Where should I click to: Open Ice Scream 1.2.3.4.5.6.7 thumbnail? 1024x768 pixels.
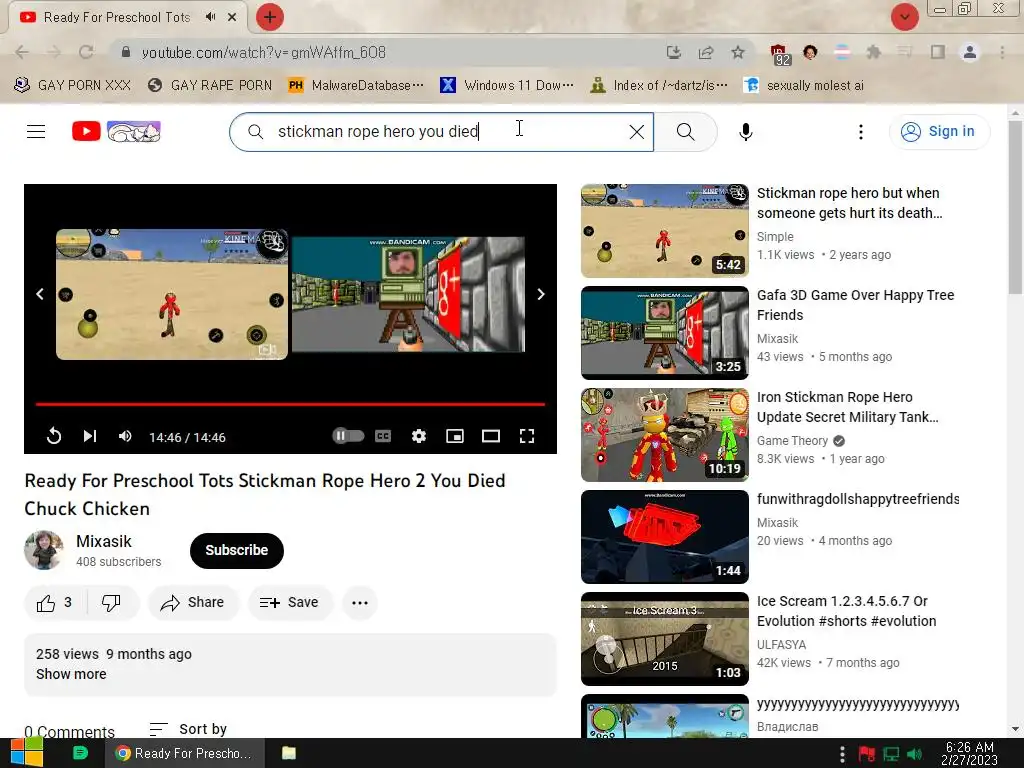tap(665, 639)
